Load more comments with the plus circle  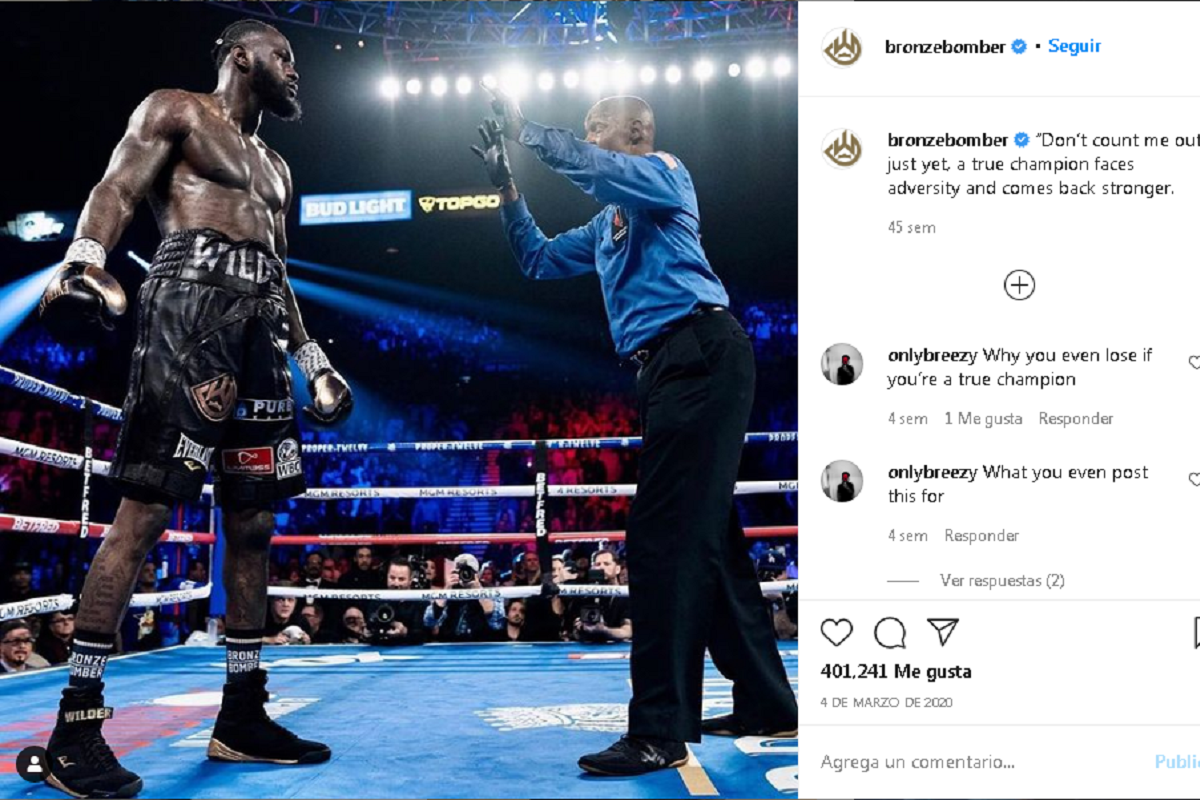(x=1019, y=286)
